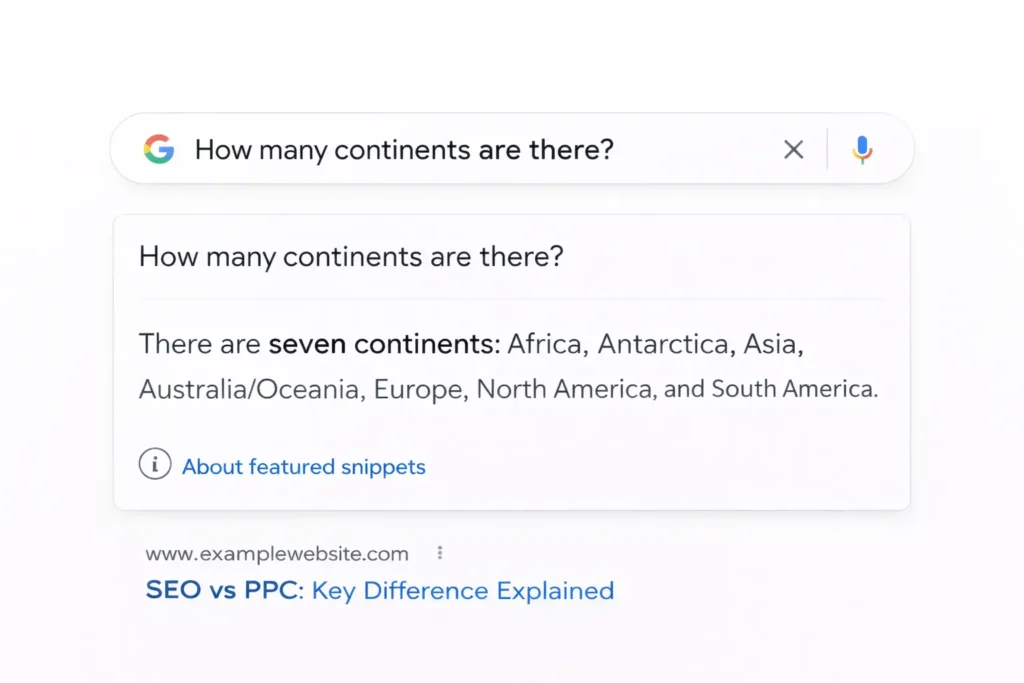Viewport: 1024px width, 683px height.
Task: Activate voice input with the mic icon
Action: click(x=861, y=148)
